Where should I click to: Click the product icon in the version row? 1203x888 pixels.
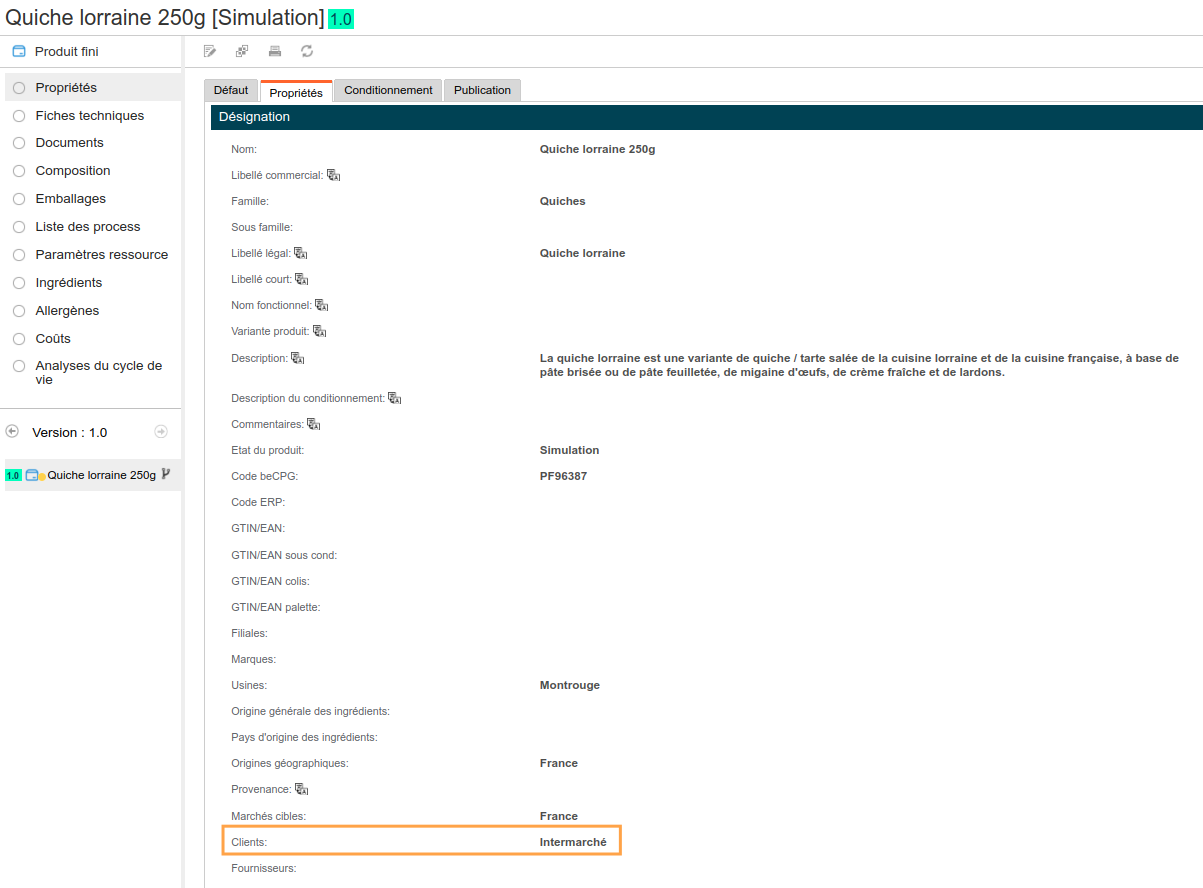33,475
